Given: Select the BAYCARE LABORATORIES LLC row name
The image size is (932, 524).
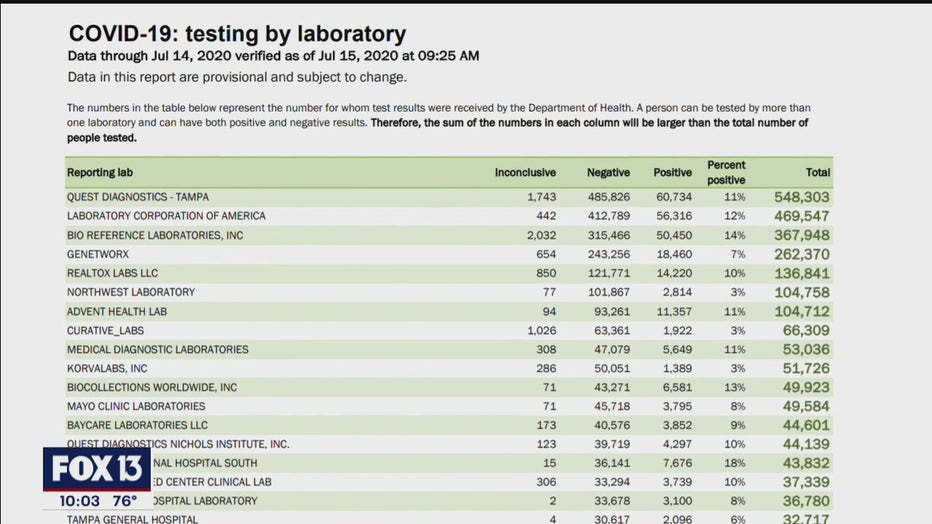Looking at the screenshot, I should coord(137,425).
